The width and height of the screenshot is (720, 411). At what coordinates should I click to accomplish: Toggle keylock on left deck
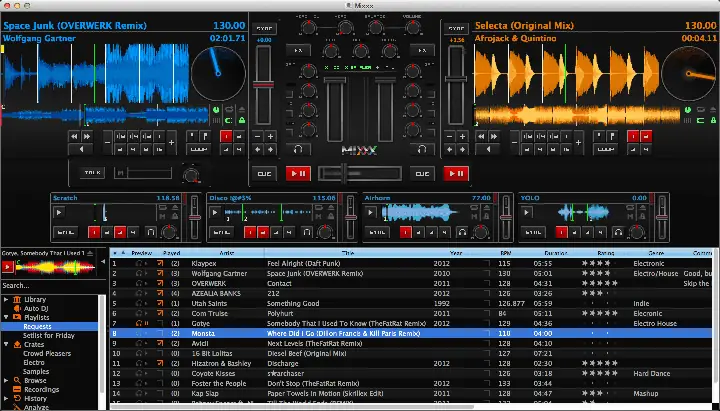point(242,120)
